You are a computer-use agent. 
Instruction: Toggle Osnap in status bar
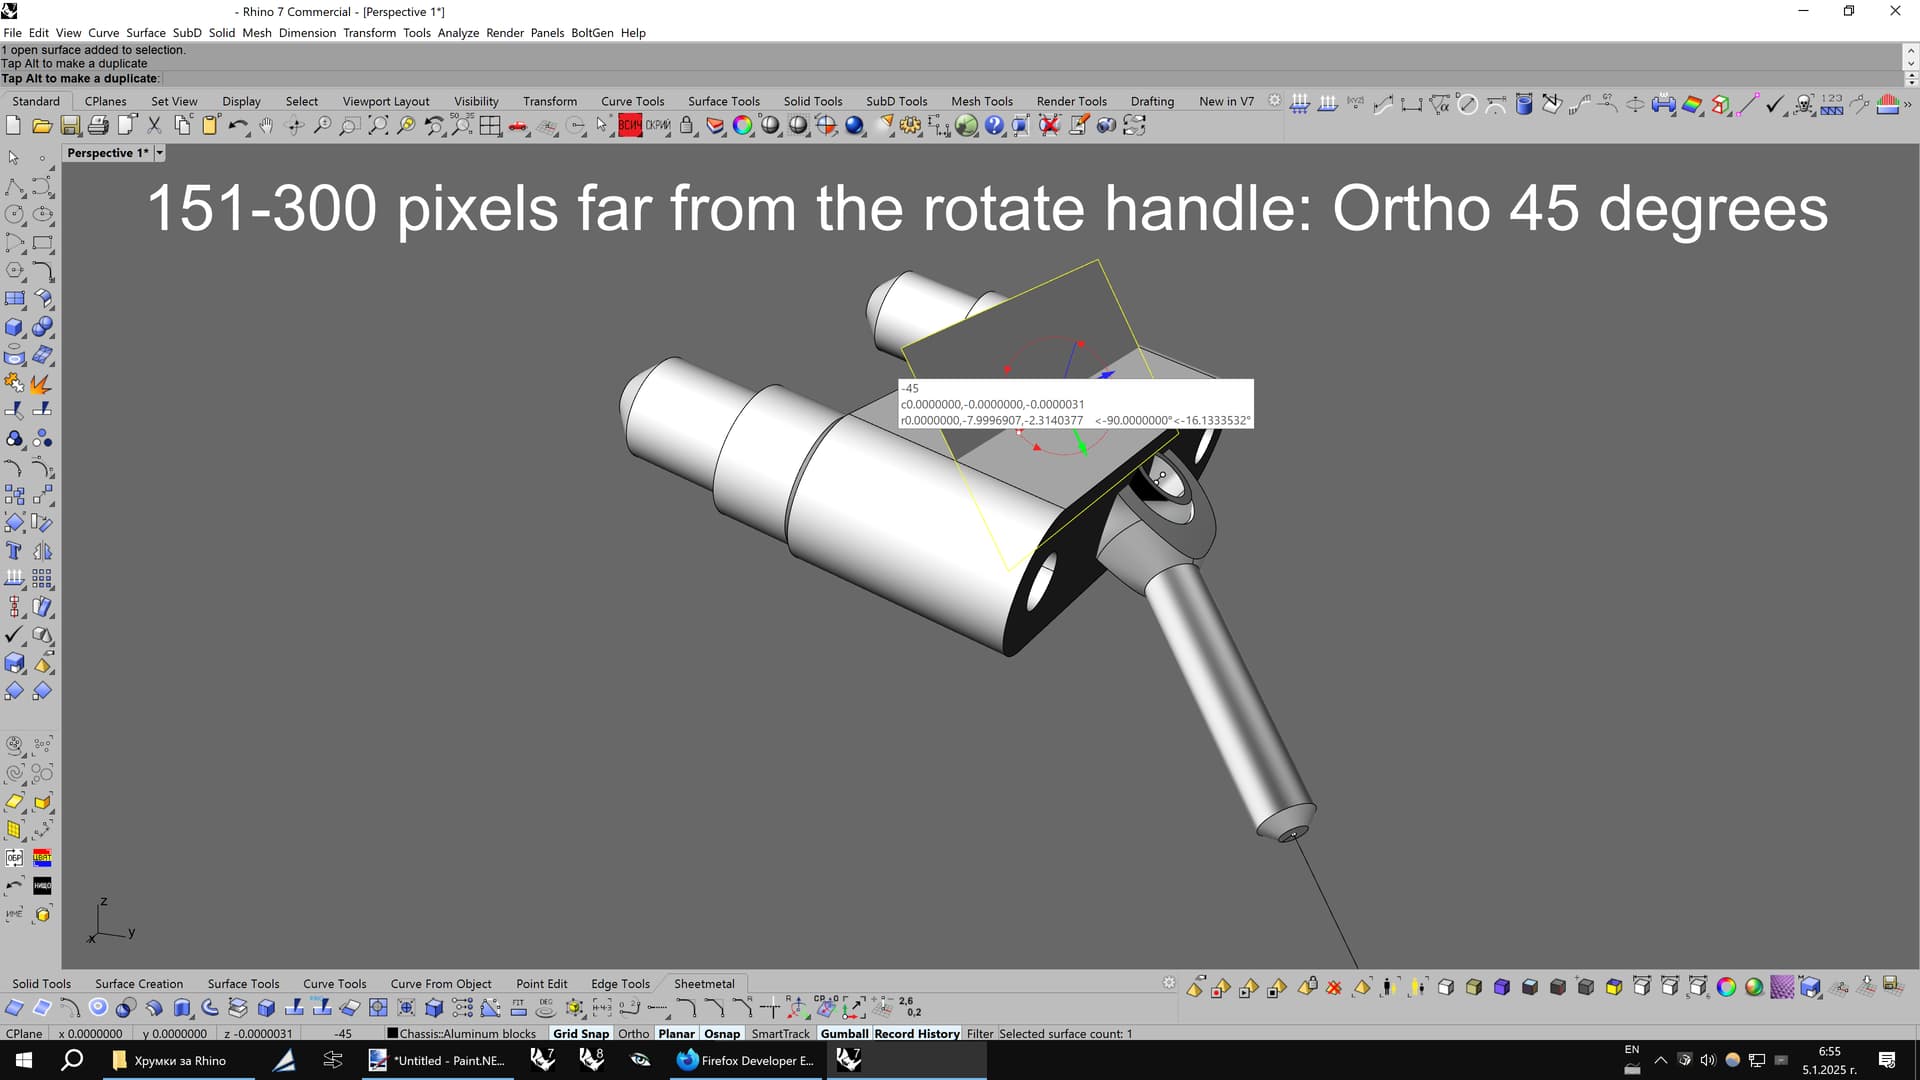tap(722, 1034)
